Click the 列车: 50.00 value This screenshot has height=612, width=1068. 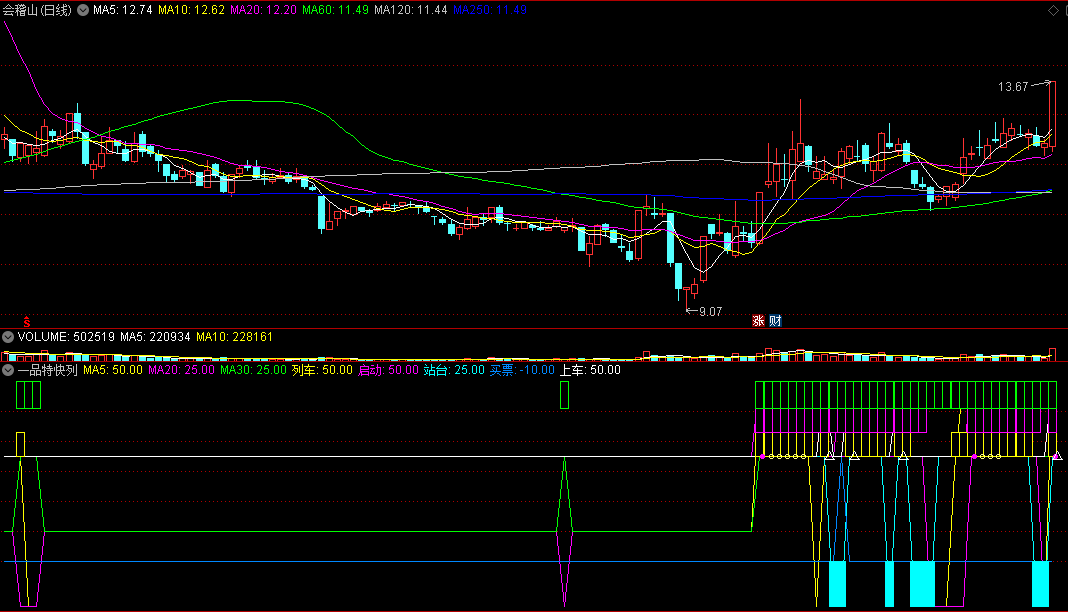point(322,370)
